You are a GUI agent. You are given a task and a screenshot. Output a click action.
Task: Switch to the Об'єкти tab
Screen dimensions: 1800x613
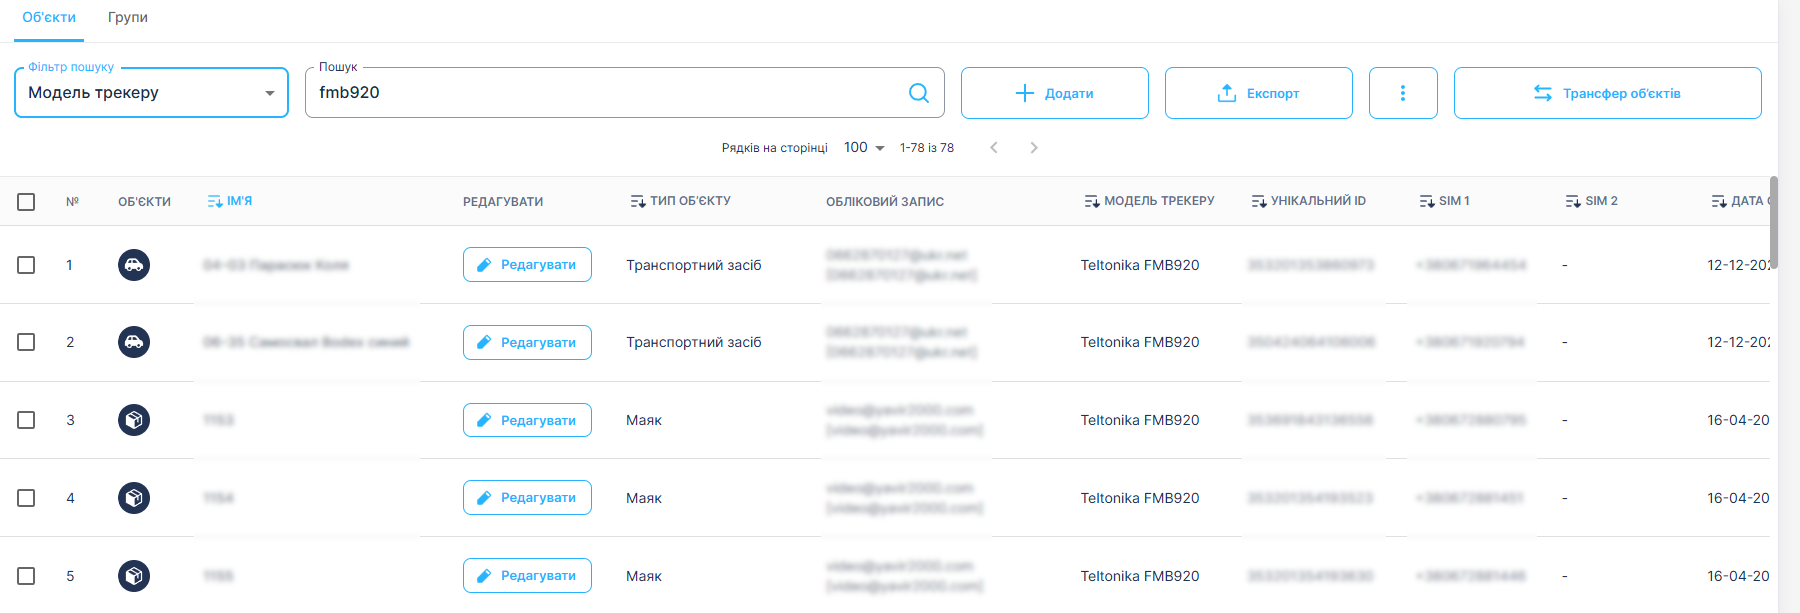point(49,18)
